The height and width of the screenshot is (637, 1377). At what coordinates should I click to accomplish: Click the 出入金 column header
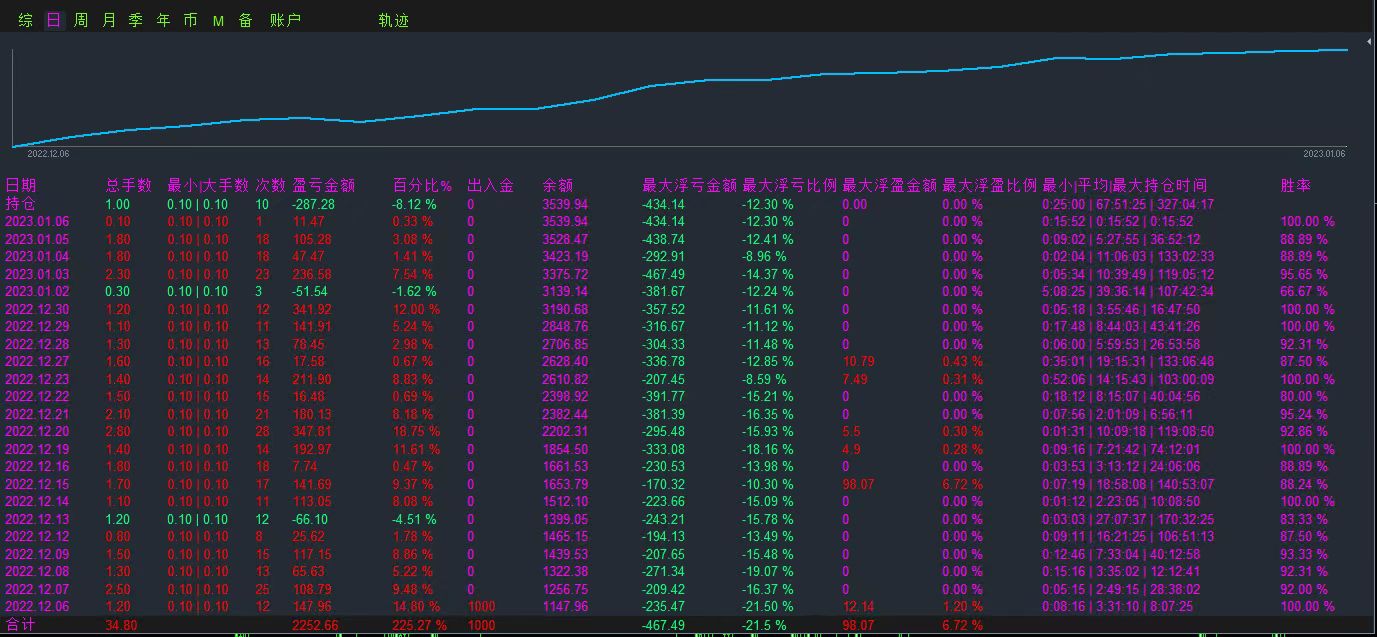[x=490, y=185]
